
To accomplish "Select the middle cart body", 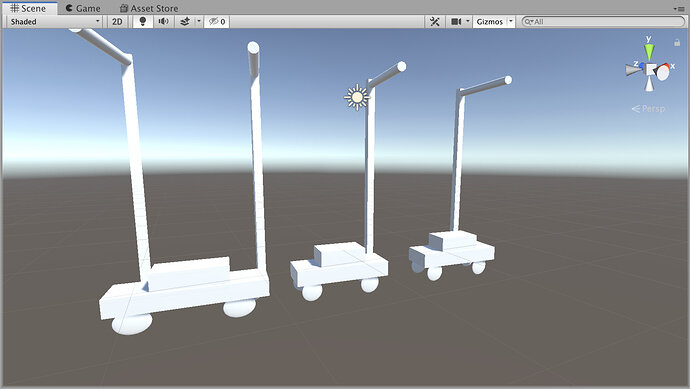I will pos(339,270).
